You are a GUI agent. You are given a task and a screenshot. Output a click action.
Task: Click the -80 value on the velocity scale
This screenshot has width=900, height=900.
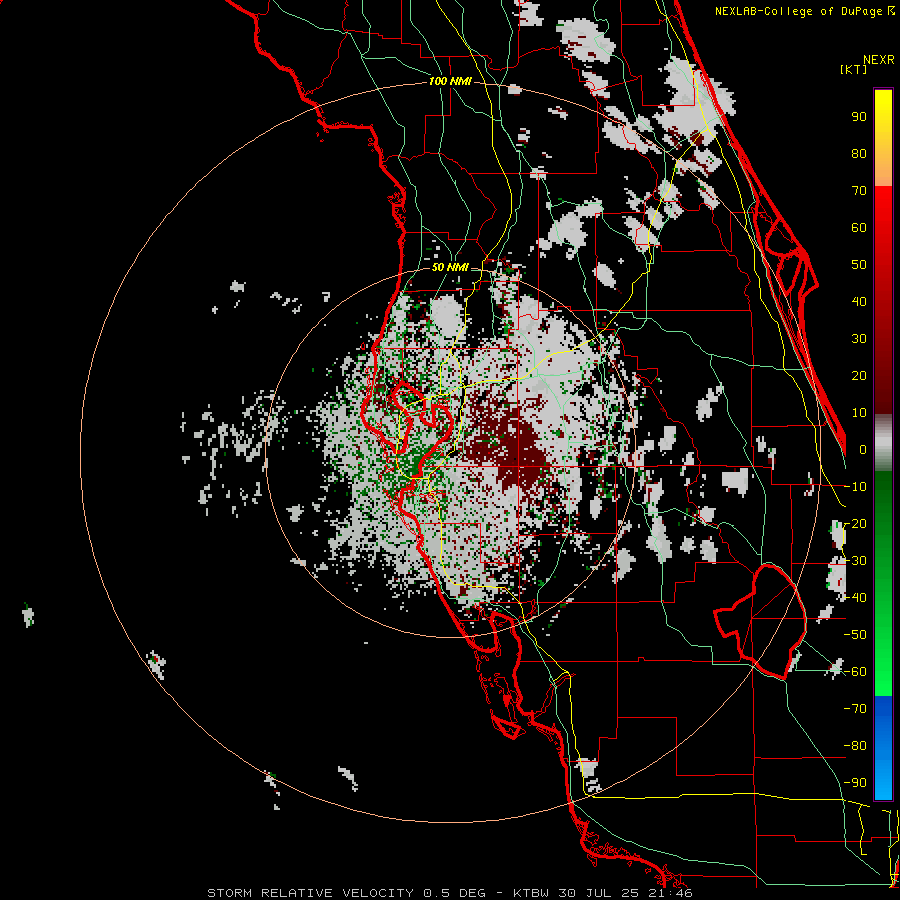click(855, 746)
